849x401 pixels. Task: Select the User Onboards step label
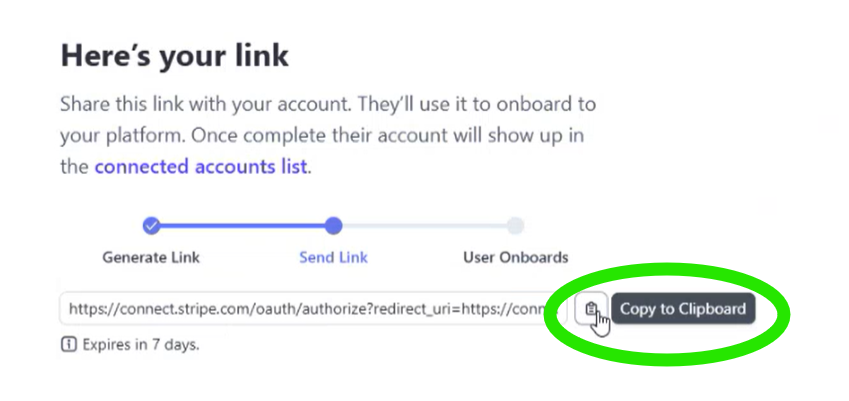[x=515, y=257]
